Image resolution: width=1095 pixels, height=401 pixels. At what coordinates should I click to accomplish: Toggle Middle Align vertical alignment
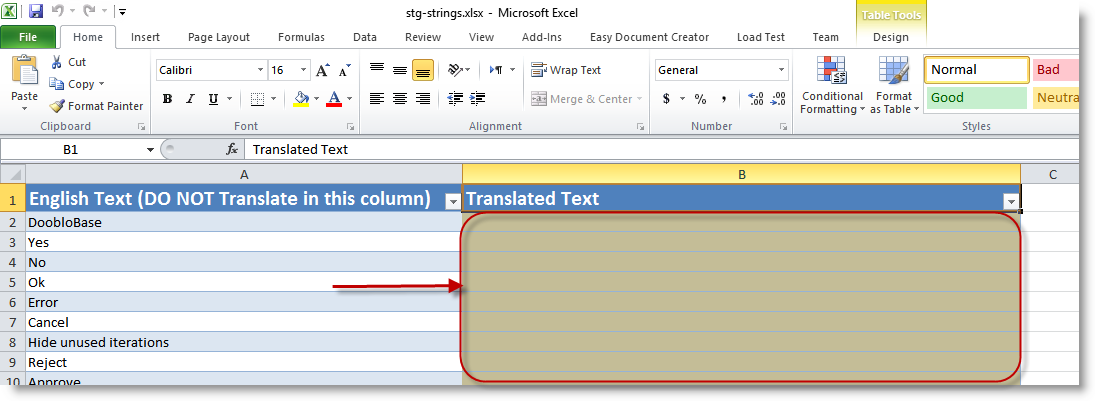click(399, 70)
